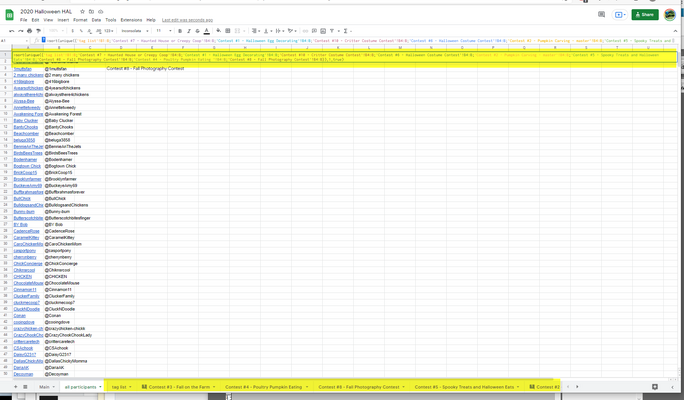Viewport: 684px width, 400px height.
Task: Activate the paint format tool
Action: click(x=38, y=31)
